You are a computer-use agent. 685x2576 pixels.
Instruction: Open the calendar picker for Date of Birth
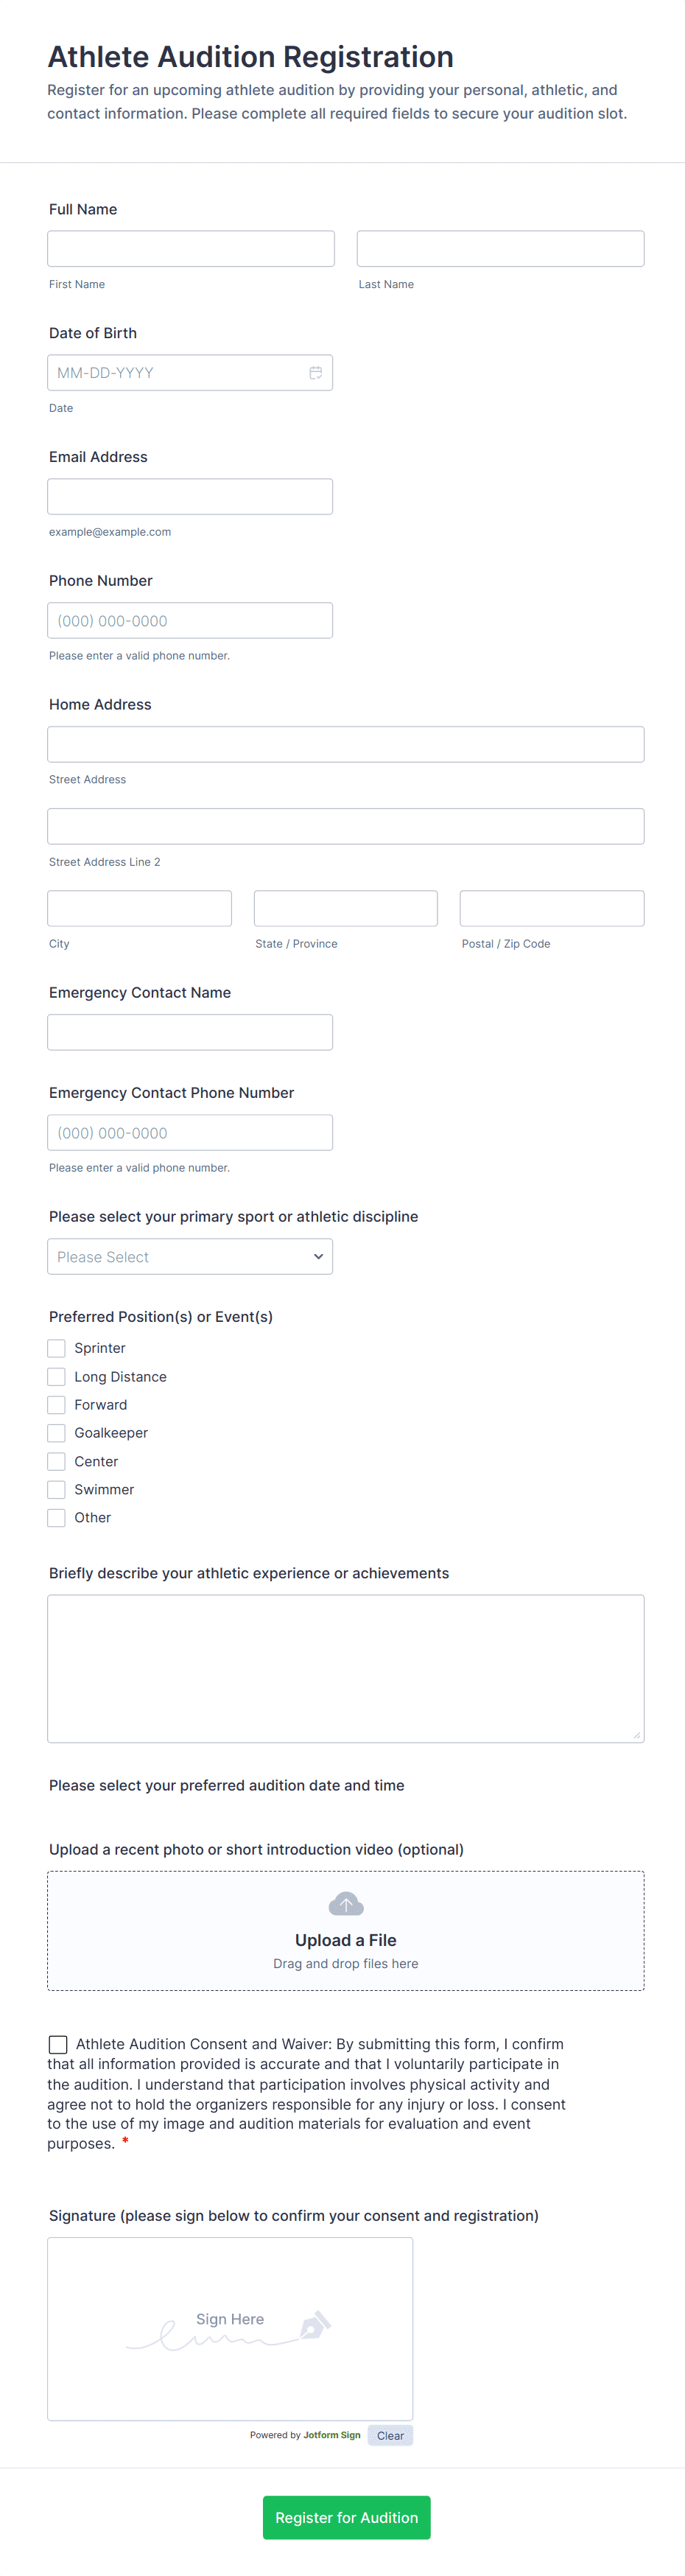click(x=316, y=372)
